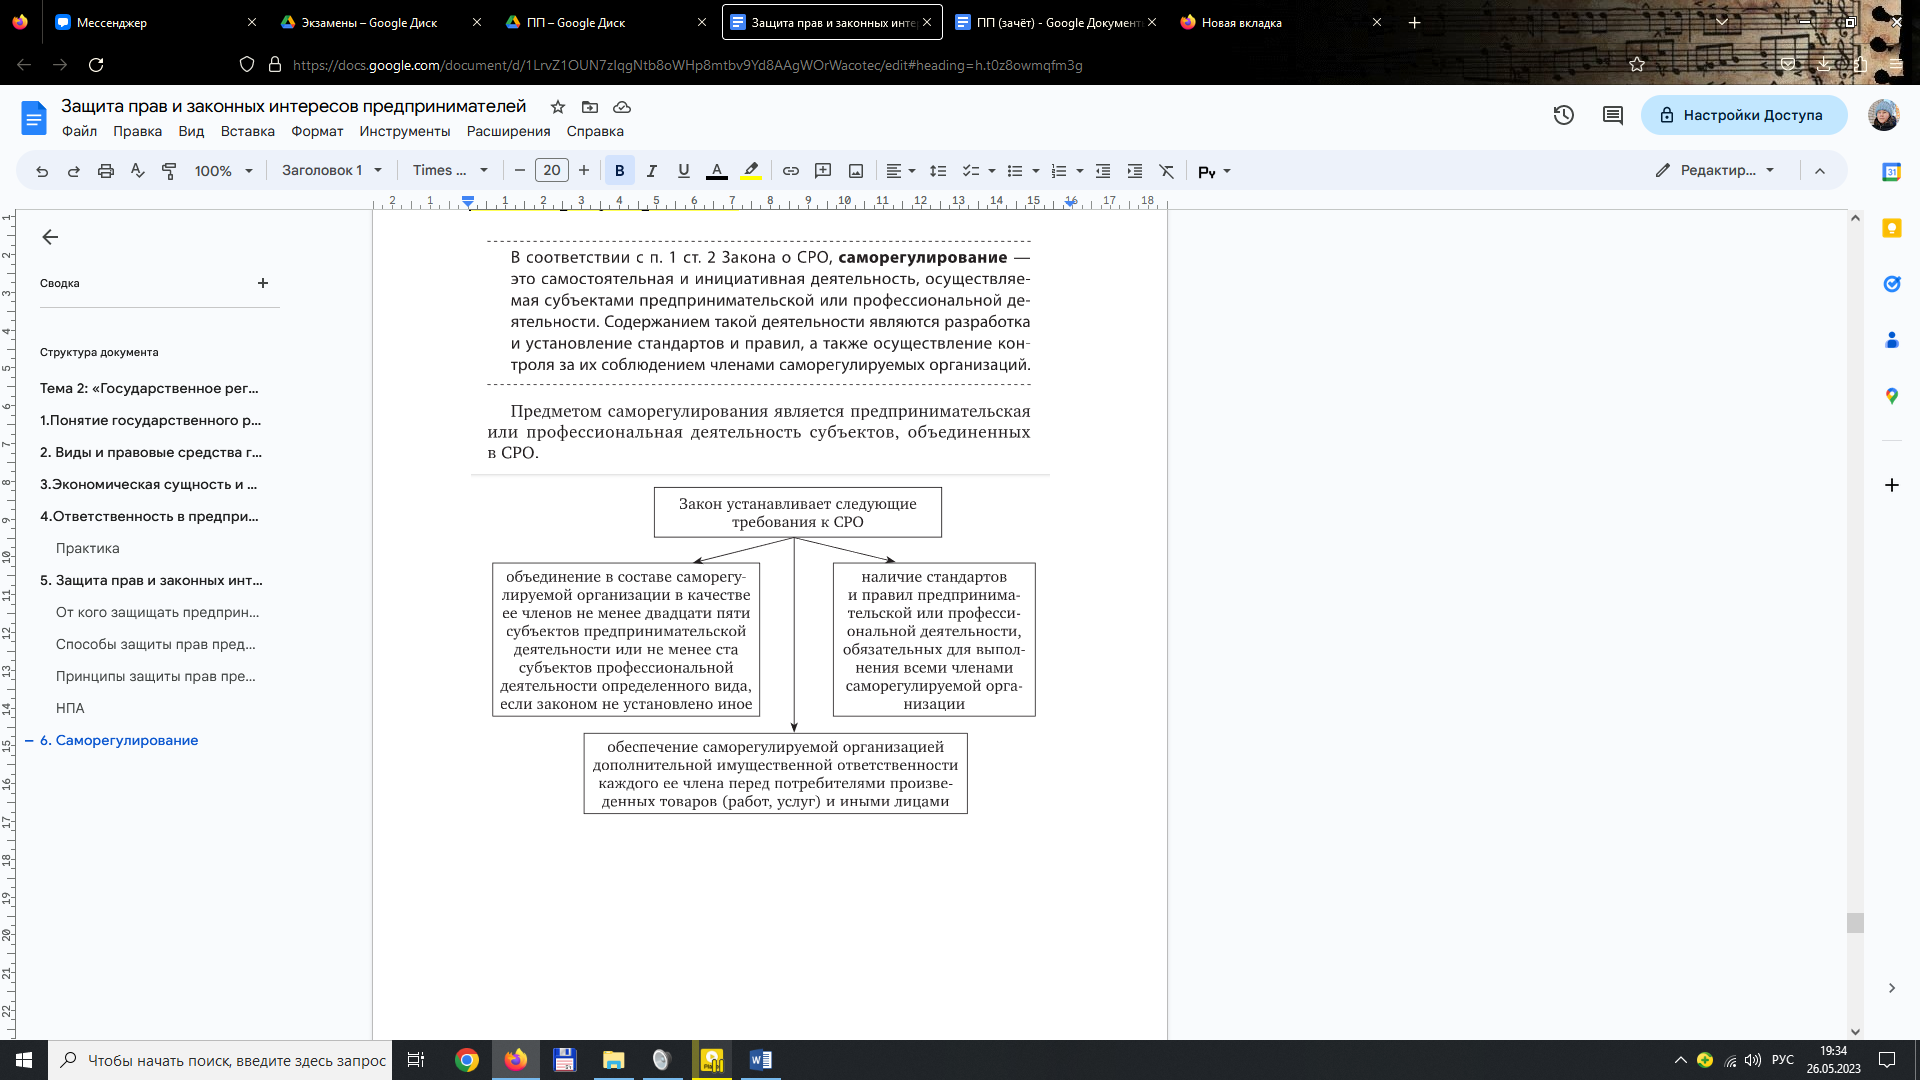Decrease font size with minus button
1920x1080 pixels.
point(520,171)
